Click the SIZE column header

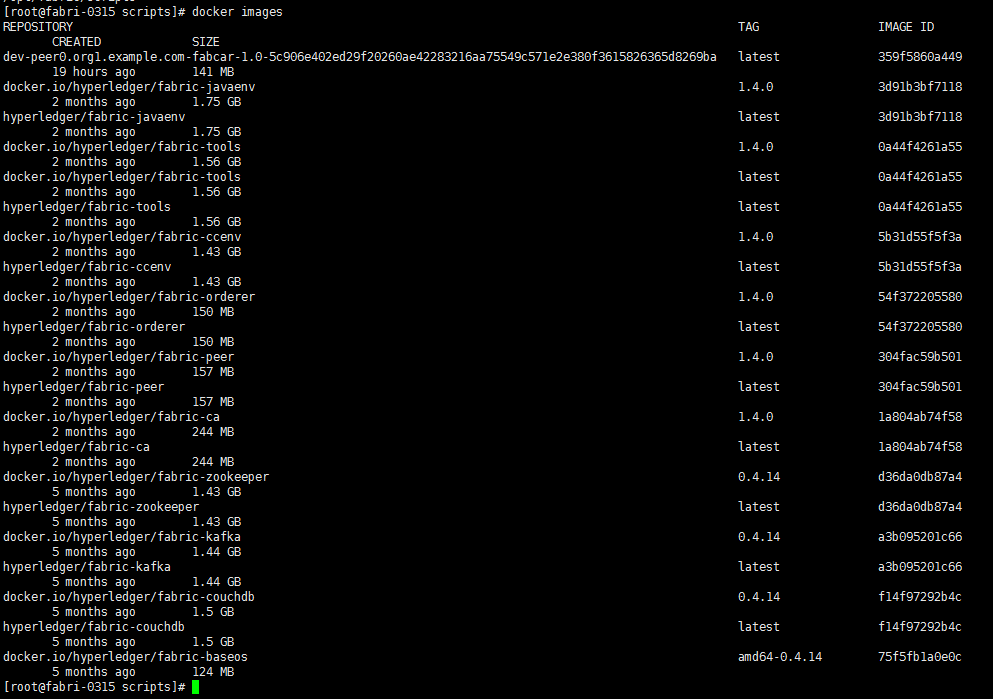(206, 42)
